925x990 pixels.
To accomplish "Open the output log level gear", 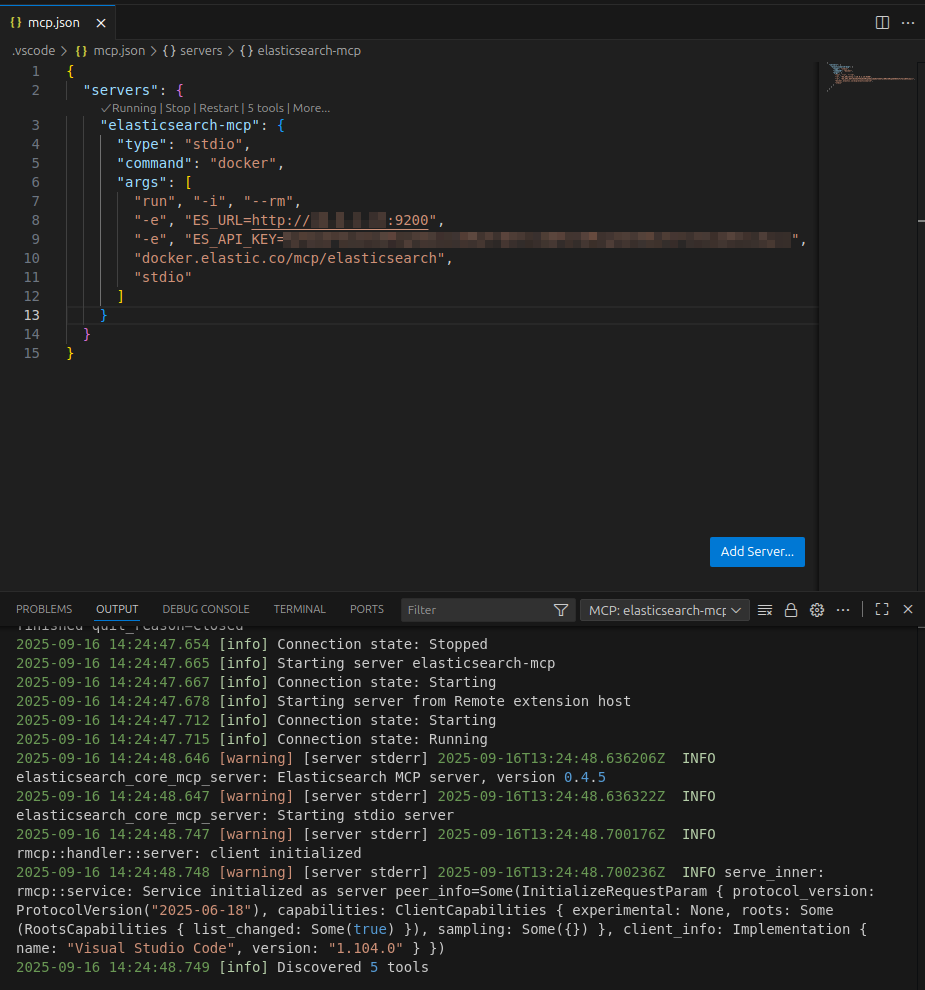I will point(816,610).
